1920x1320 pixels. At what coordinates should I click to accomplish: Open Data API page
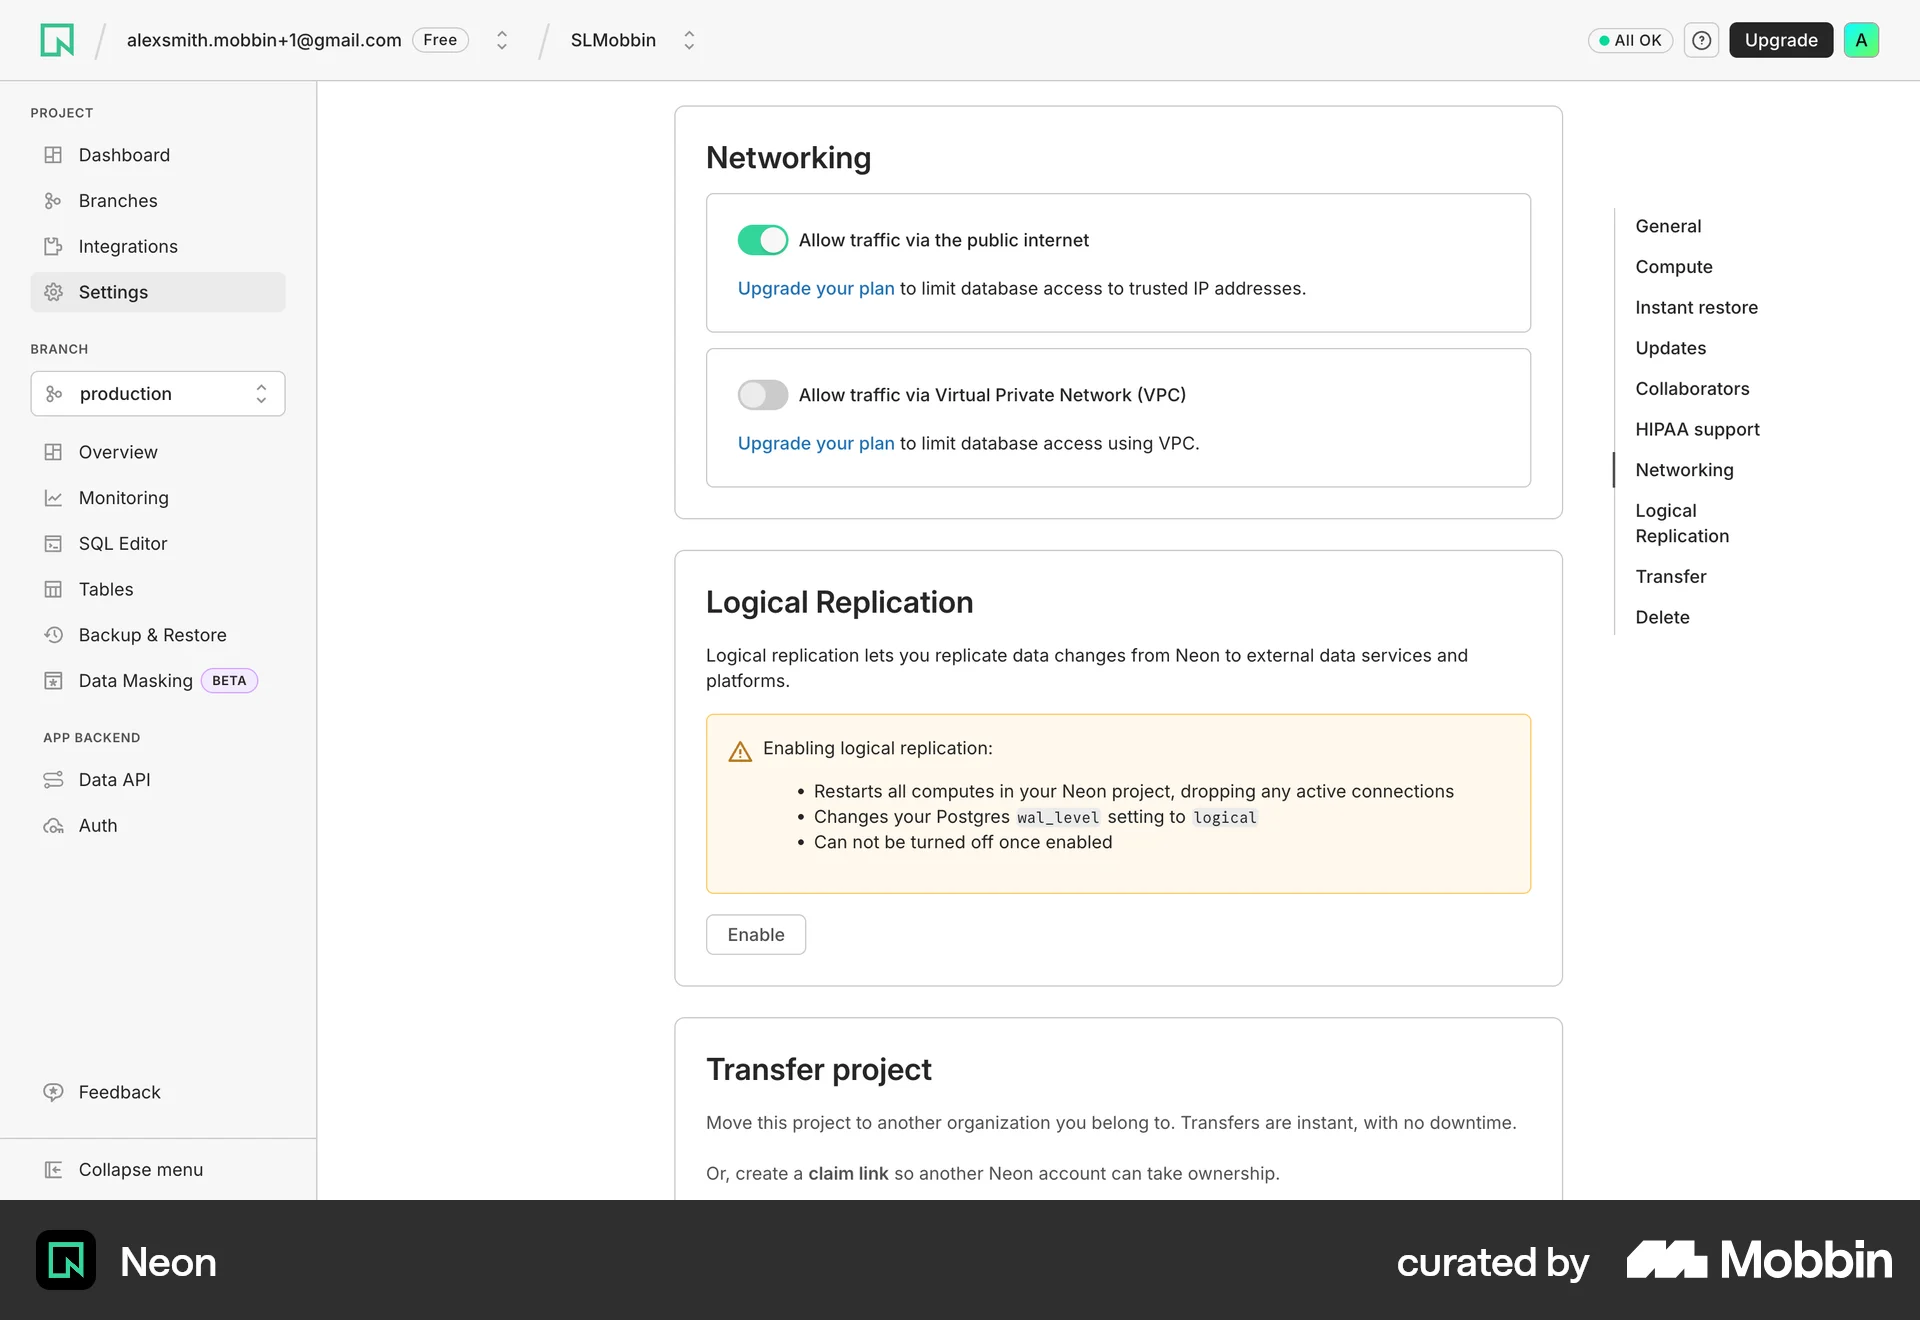(158, 780)
